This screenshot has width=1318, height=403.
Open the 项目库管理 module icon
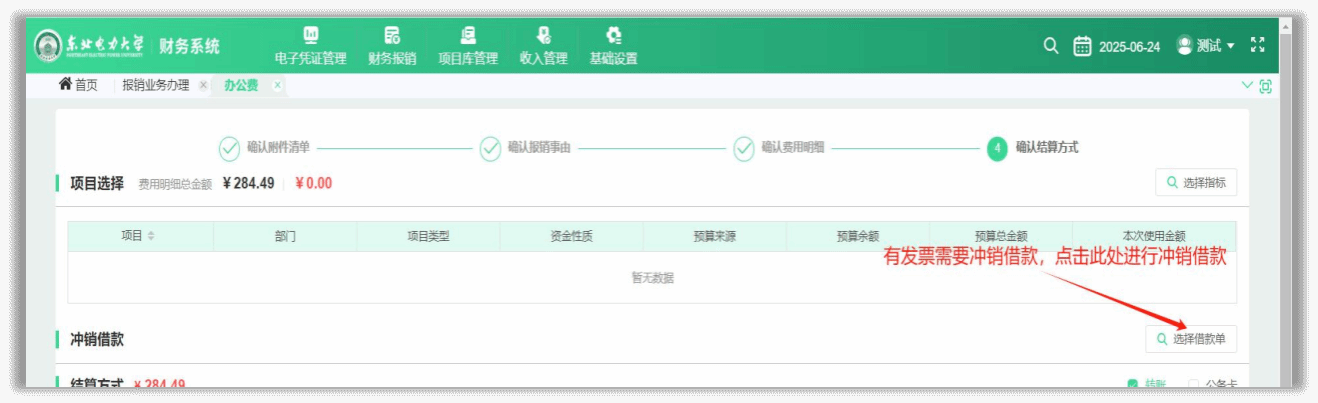tap(467, 36)
